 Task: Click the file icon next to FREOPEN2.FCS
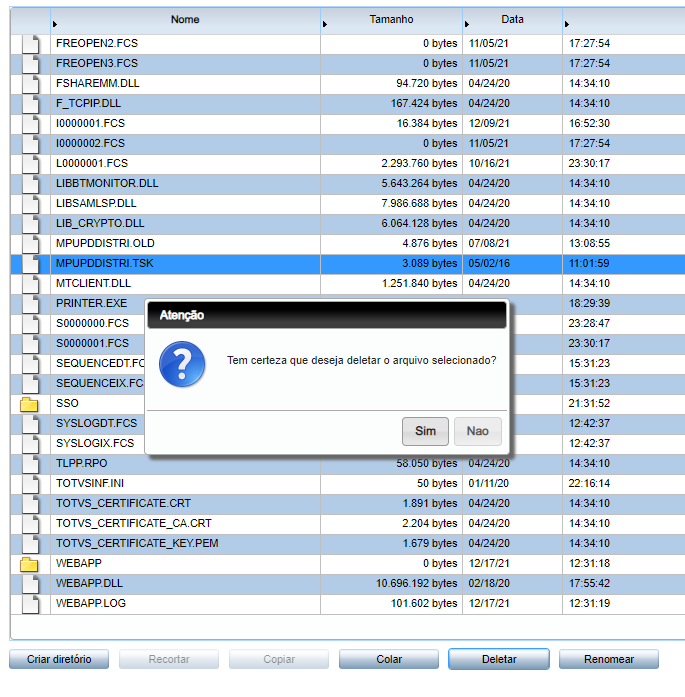pyautogui.click(x=30, y=44)
